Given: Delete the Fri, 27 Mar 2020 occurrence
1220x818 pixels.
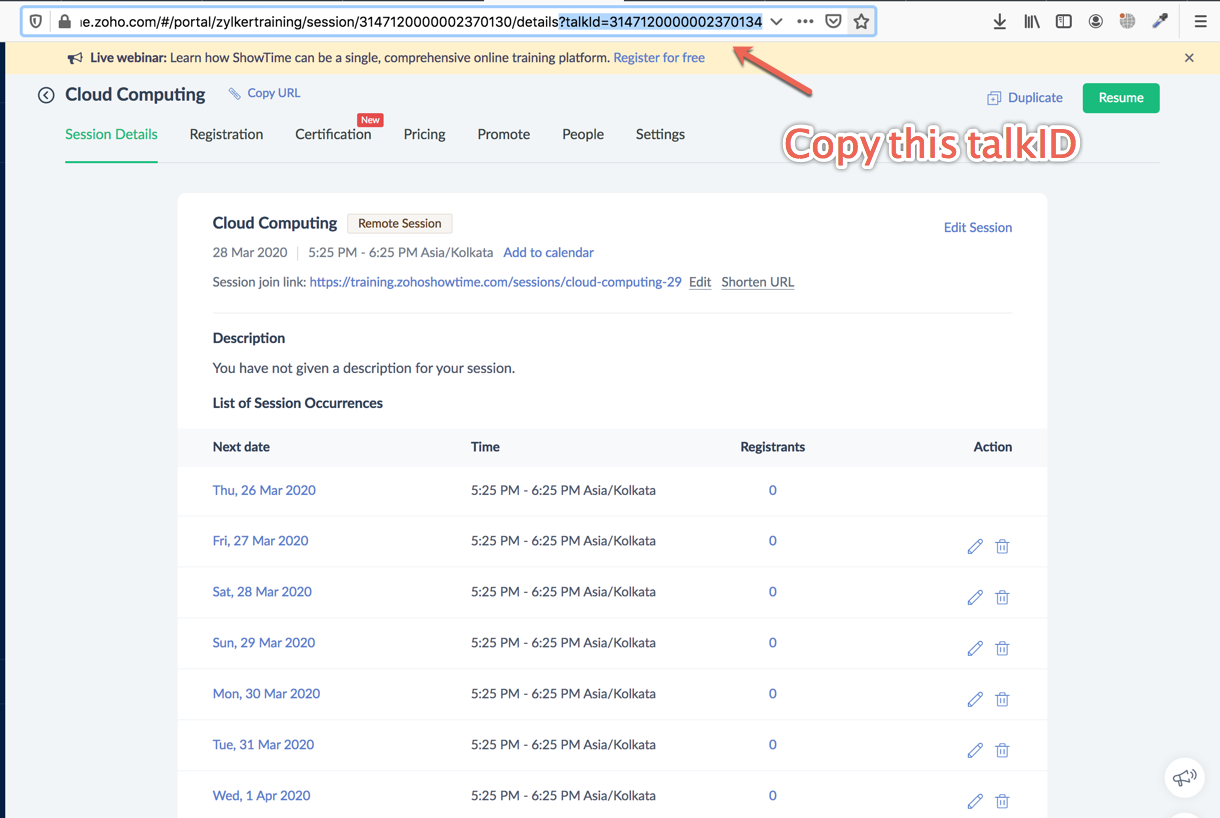Looking at the screenshot, I should pos(1002,546).
